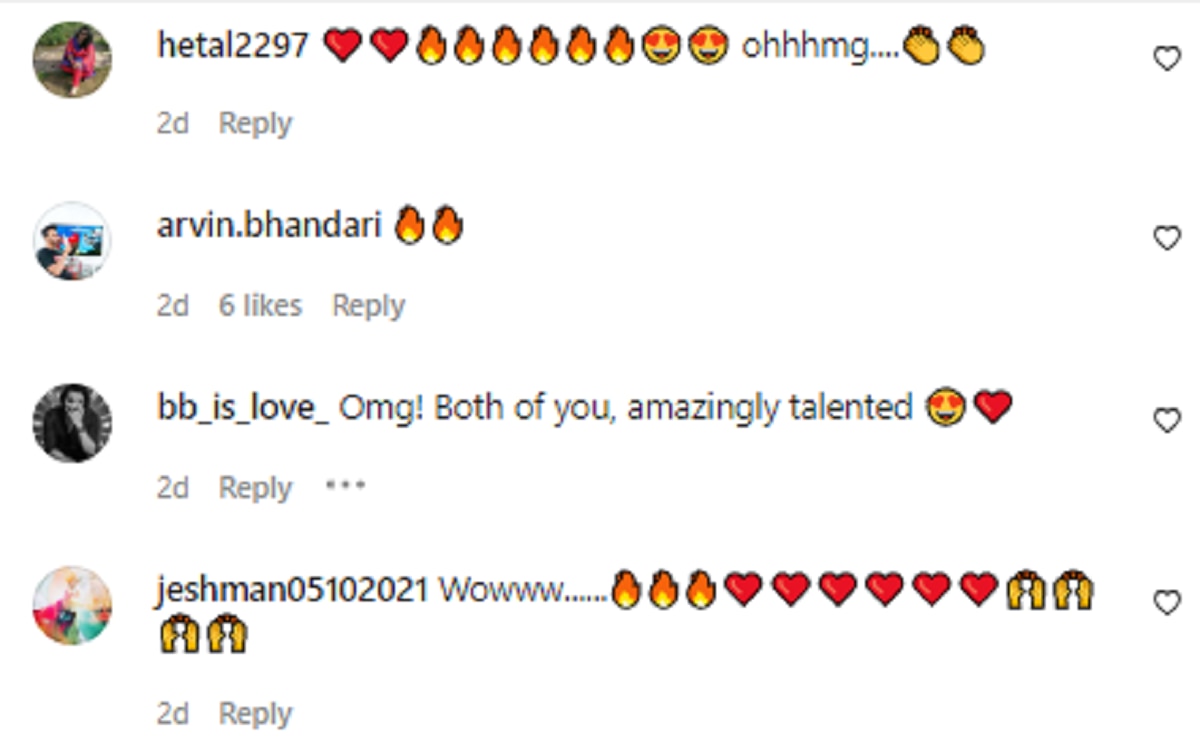Open more options on bb_is_love_'s comment
Image resolution: width=1200 pixels, height=751 pixels.
346,486
